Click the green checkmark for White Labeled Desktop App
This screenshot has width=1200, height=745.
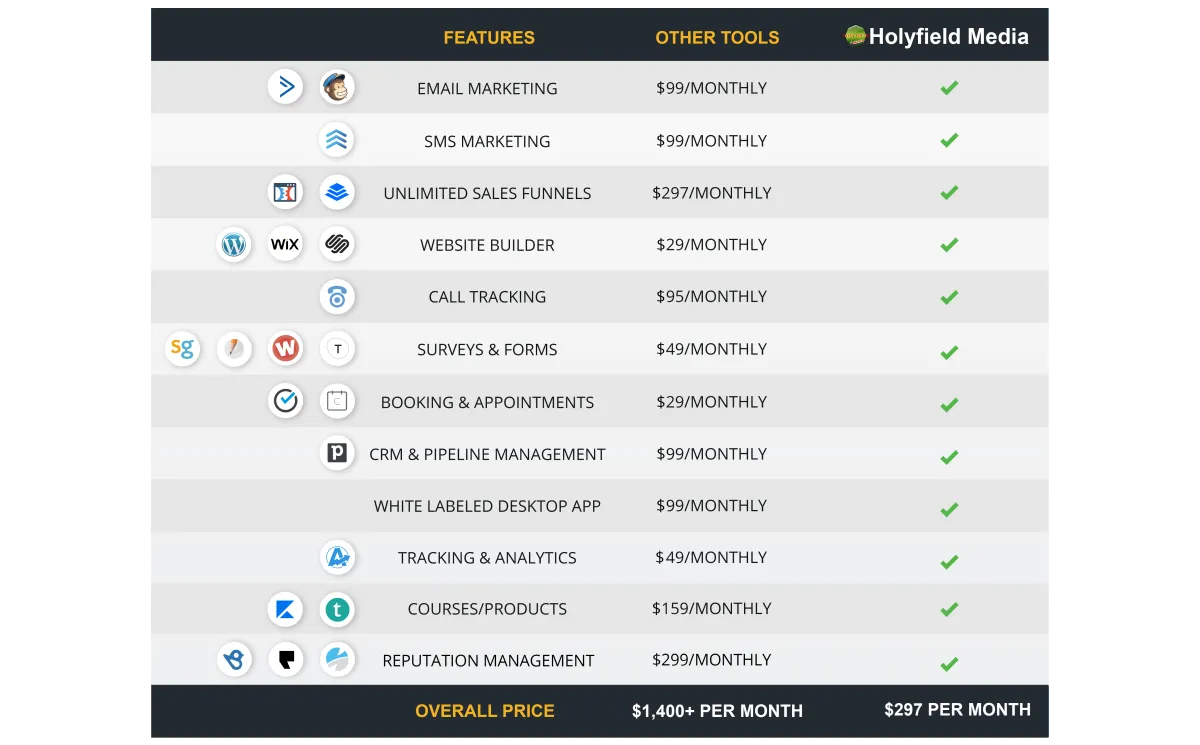pos(949,509)
